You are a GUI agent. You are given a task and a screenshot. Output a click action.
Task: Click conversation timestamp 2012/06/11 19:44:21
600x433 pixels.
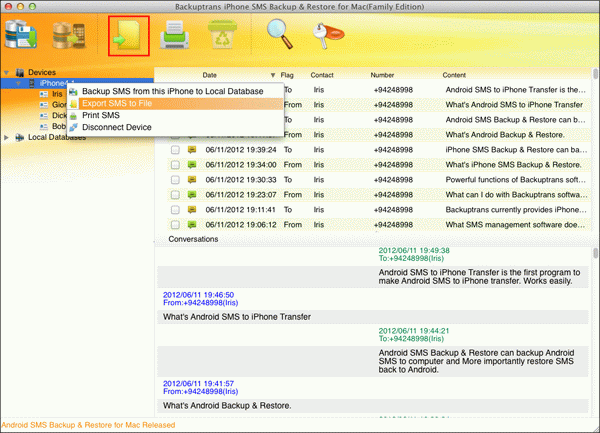click(414, 331)
